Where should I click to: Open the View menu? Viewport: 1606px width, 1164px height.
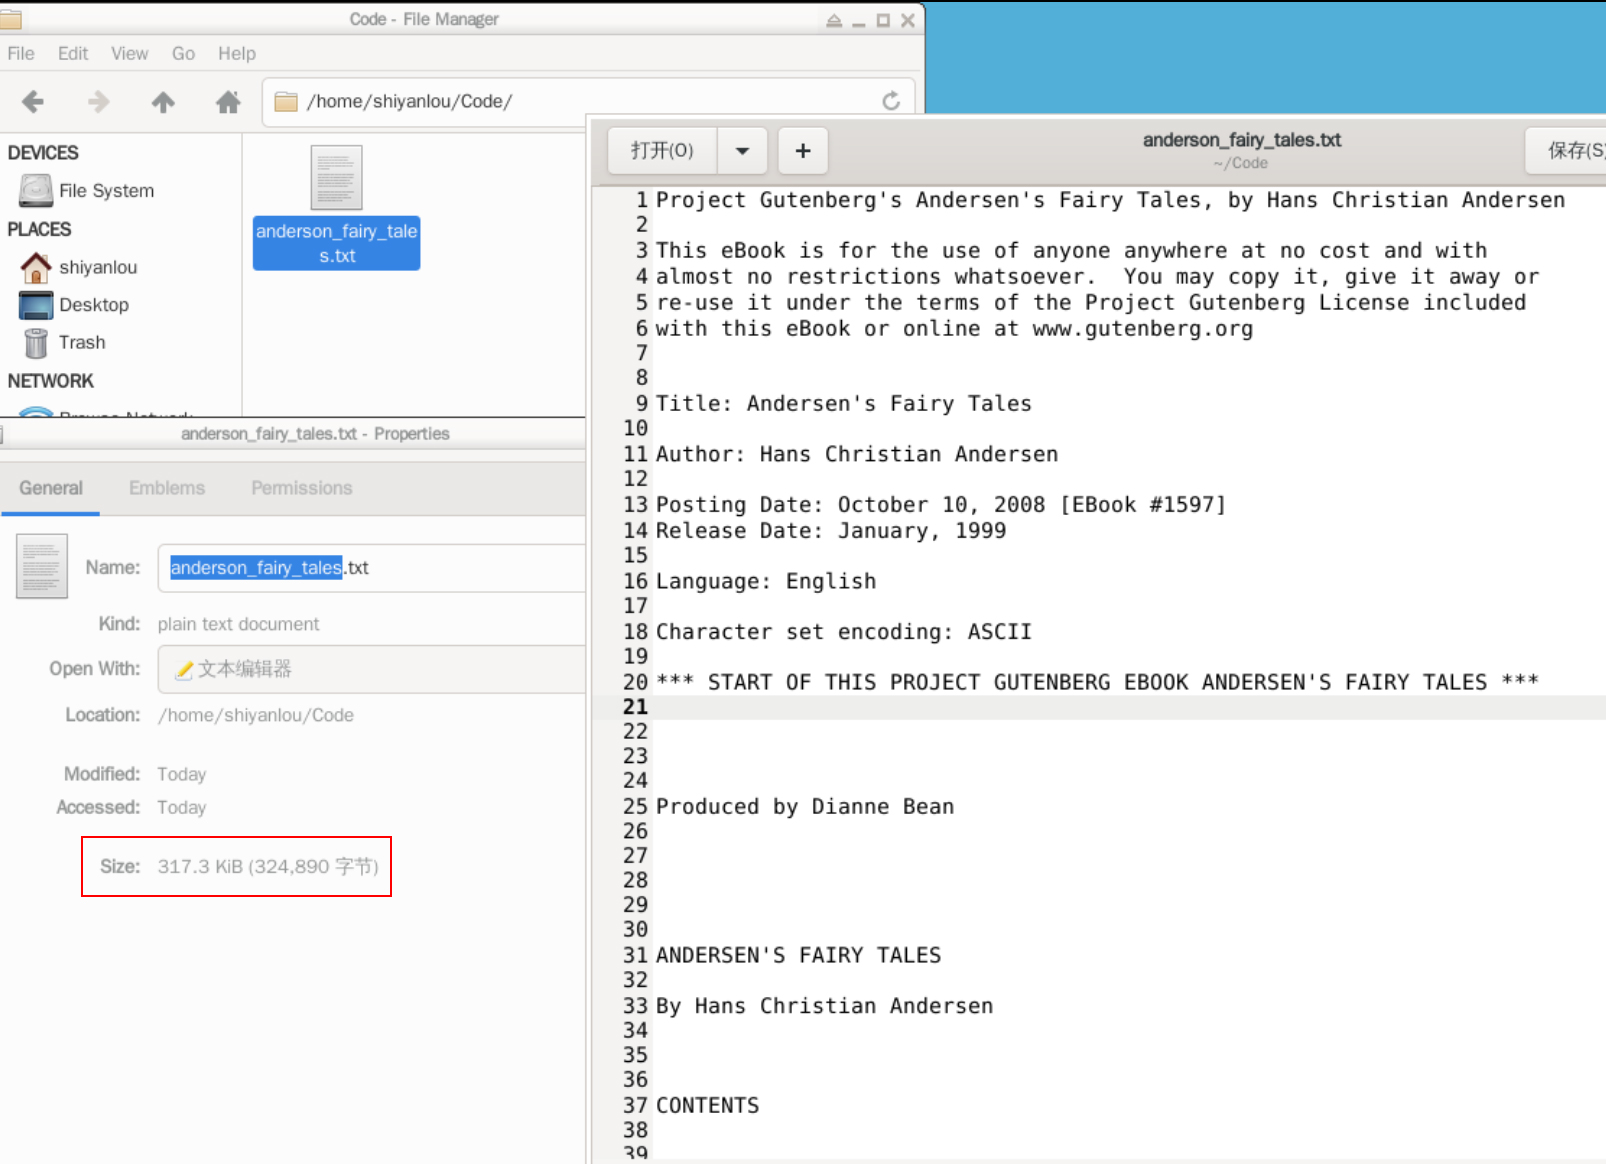[x=129, y=54]
